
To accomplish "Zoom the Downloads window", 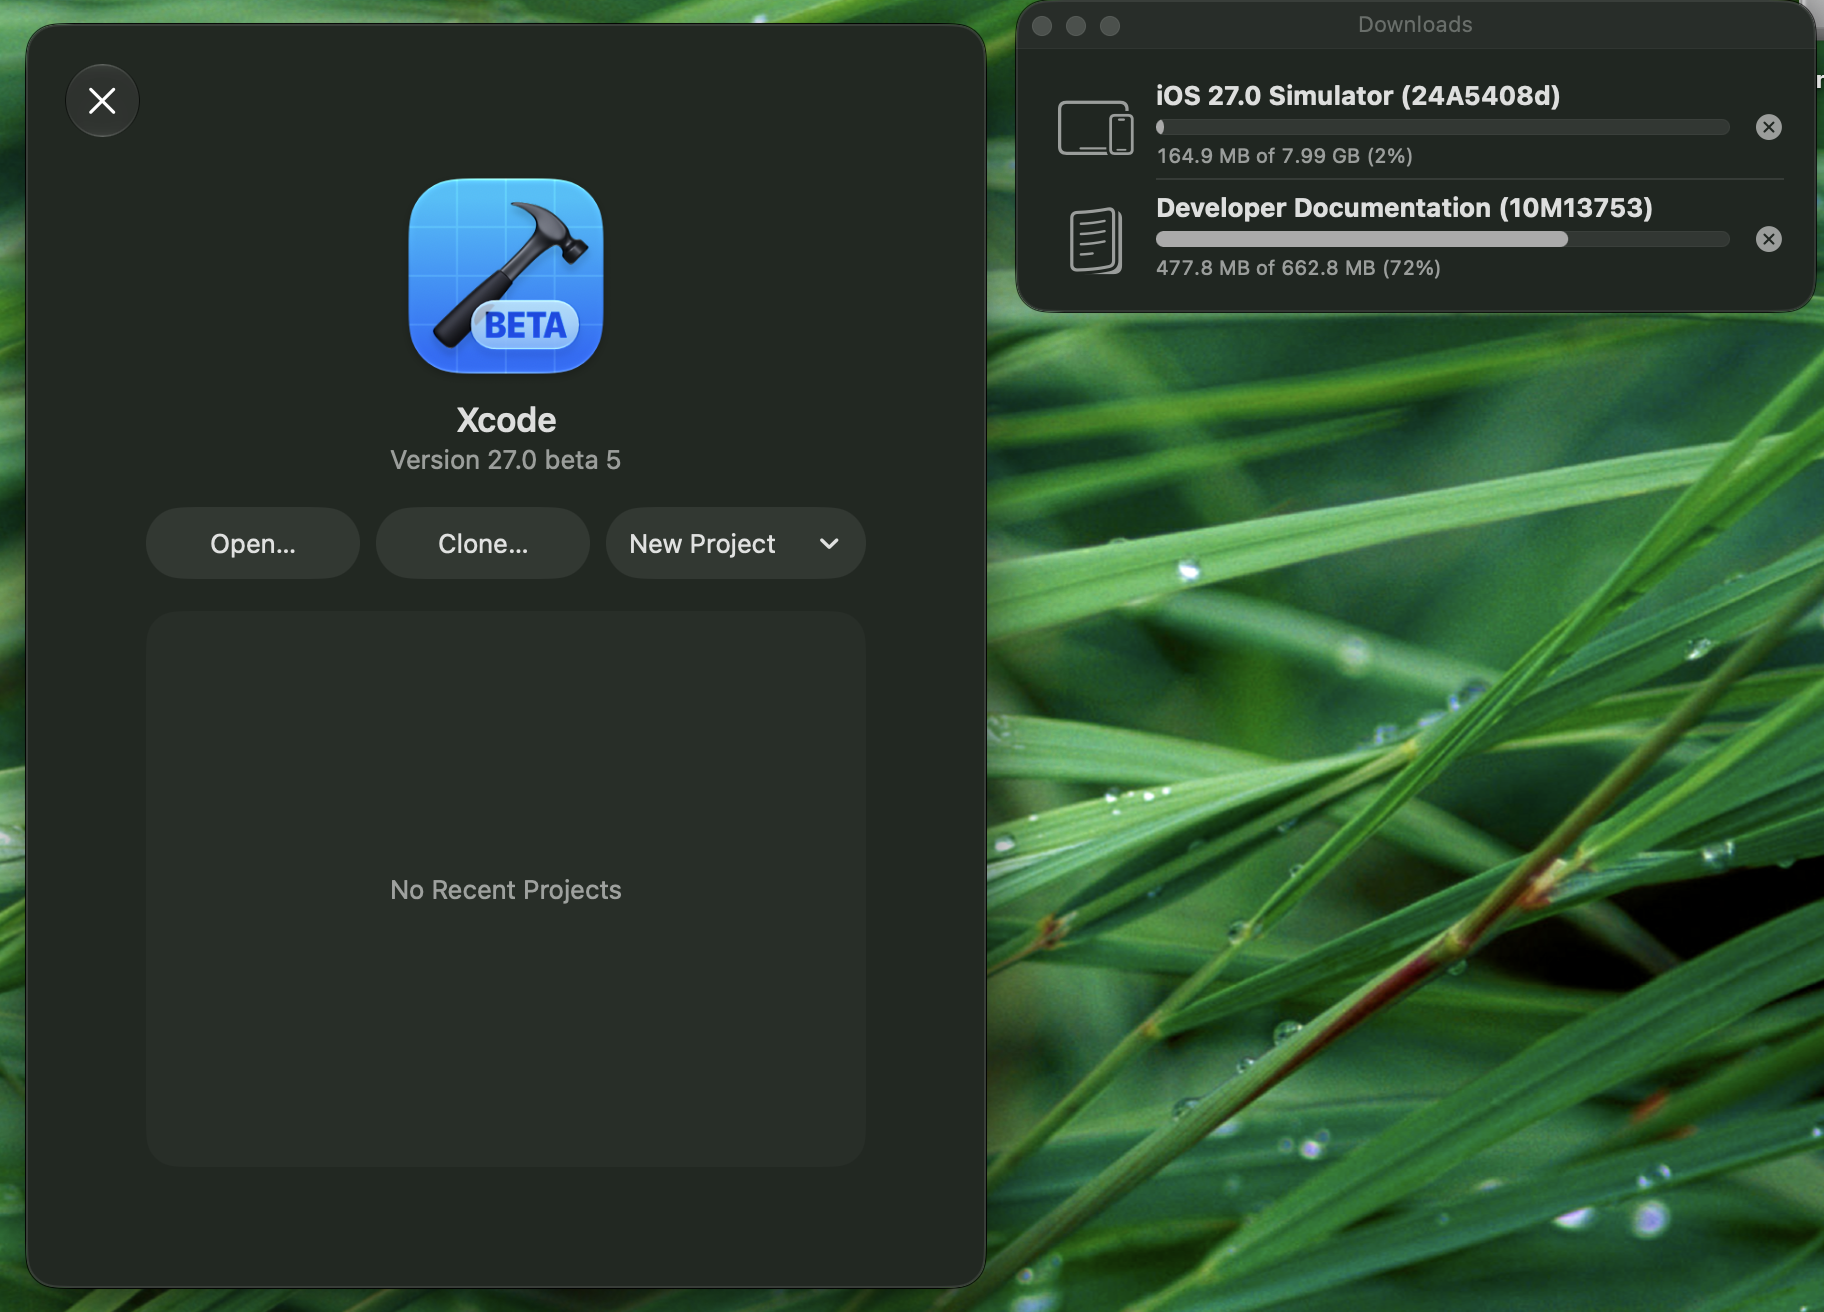I will click(1110, 26).
